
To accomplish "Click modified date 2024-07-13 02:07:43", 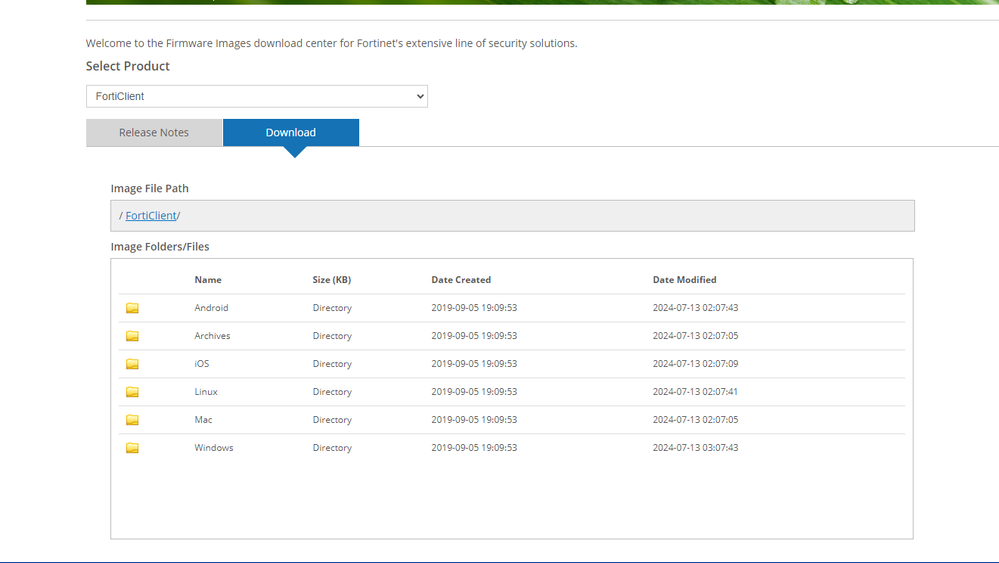I will click(695, 308).
